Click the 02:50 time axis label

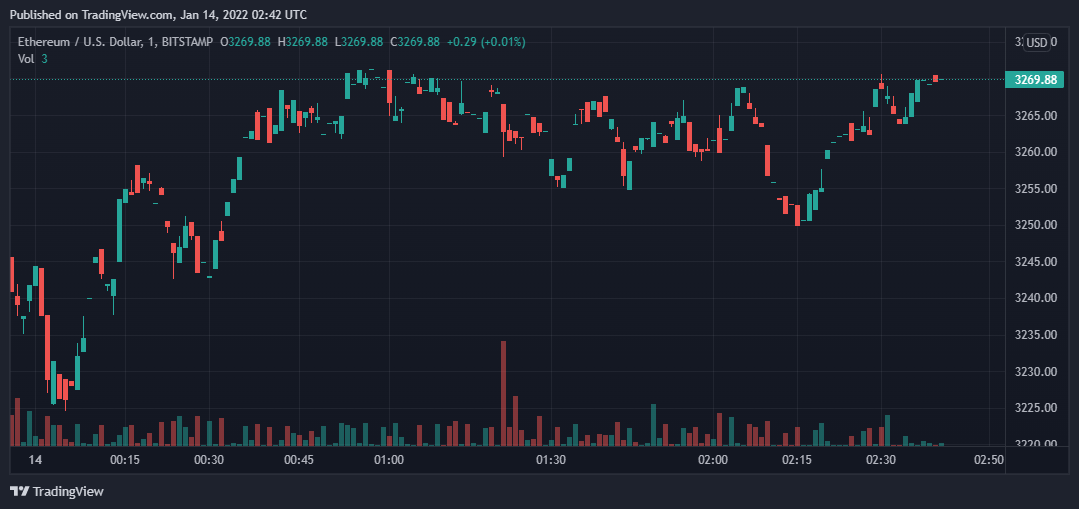point(989,460)
